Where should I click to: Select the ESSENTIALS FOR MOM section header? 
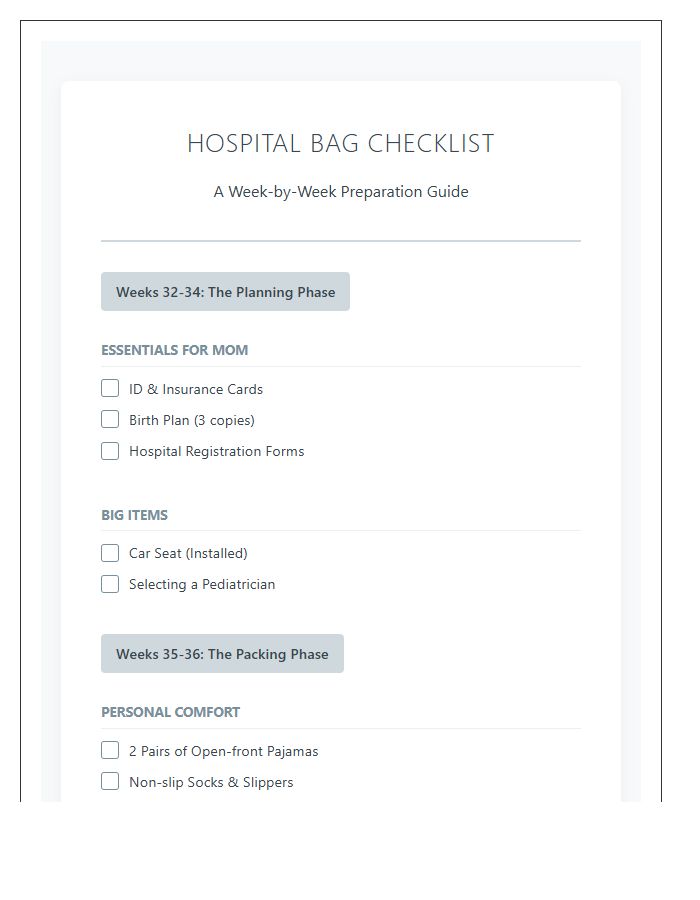click(174, 350)
